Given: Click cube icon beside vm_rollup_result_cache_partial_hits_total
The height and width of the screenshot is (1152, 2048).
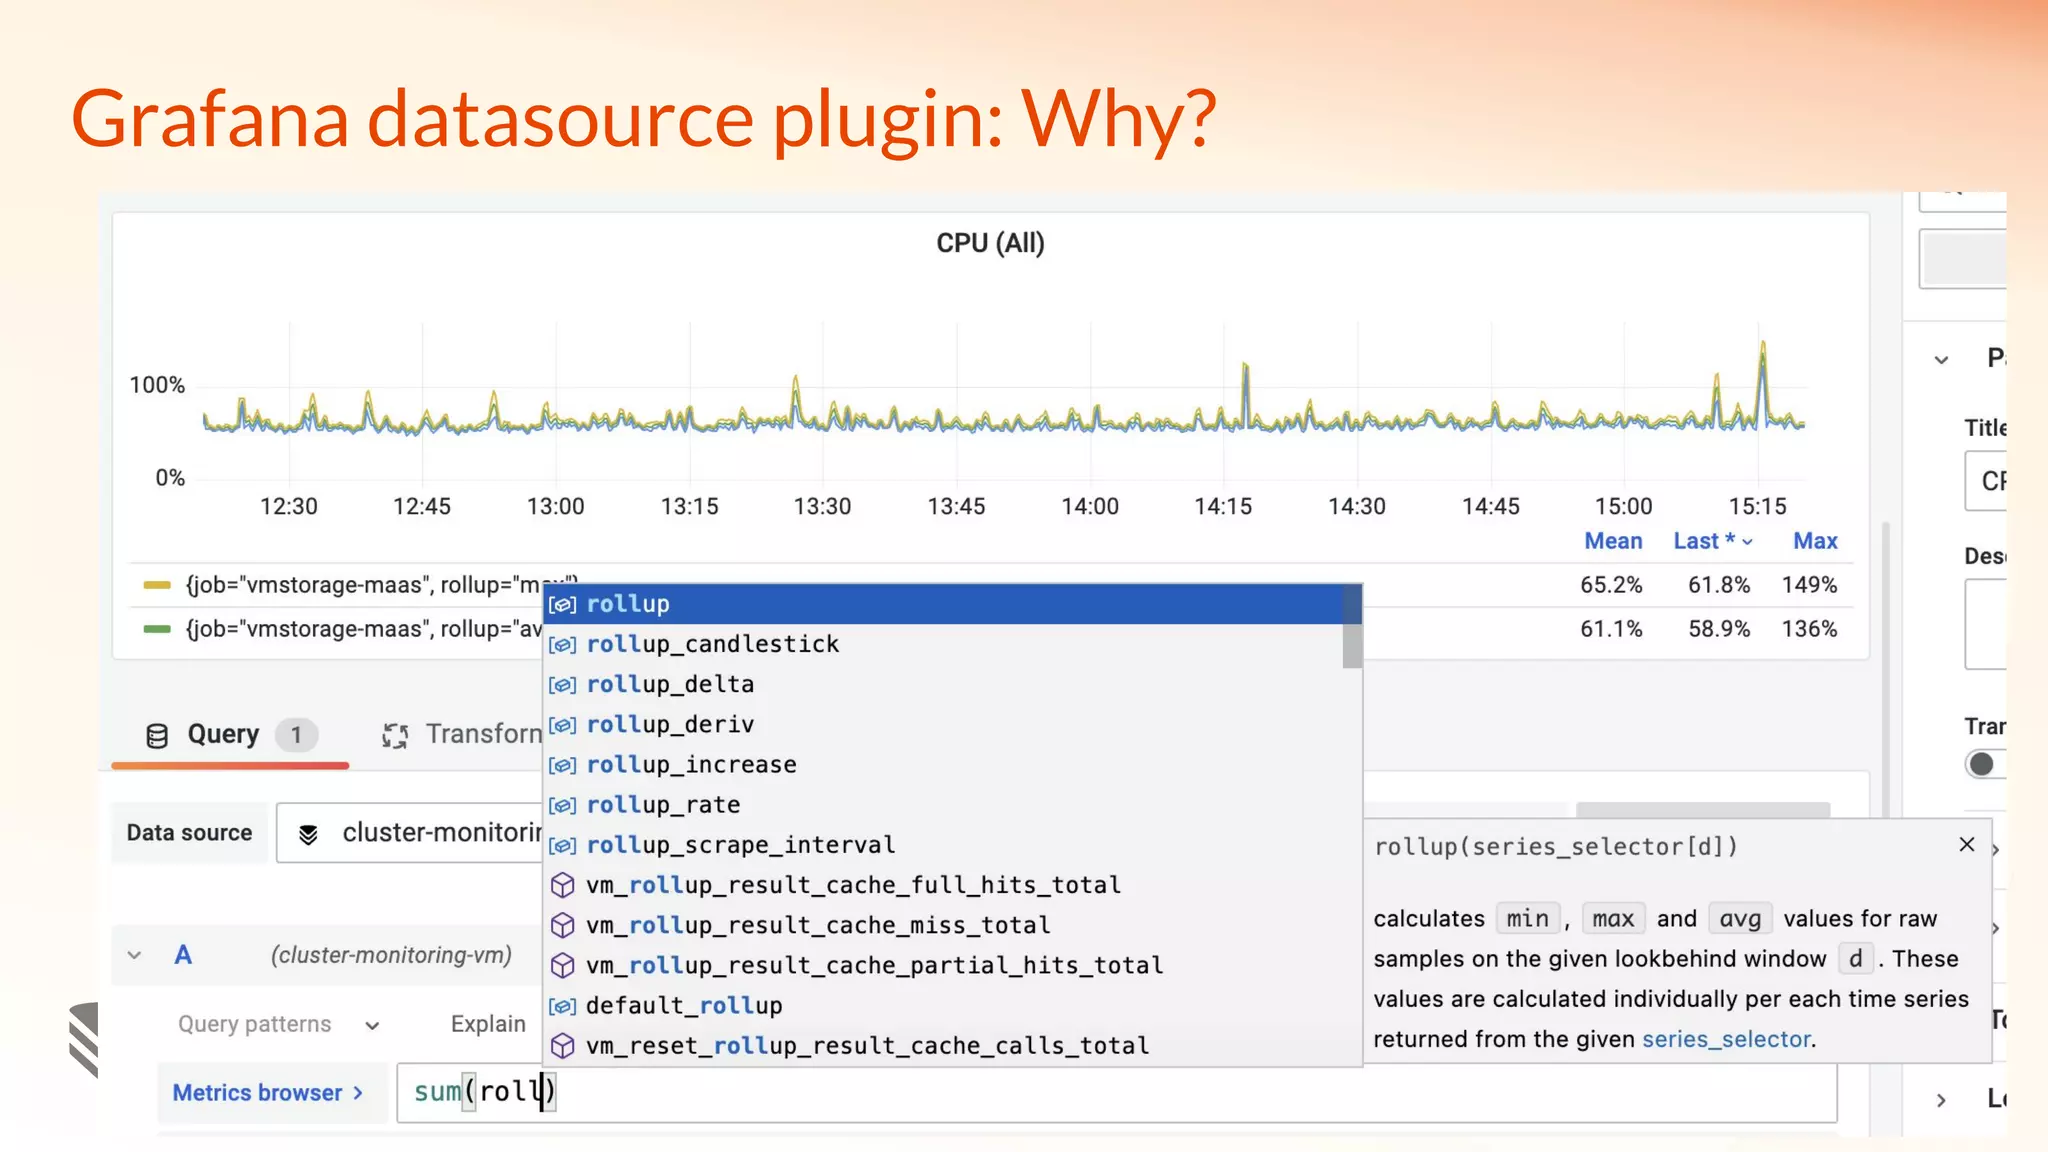Looking at the screenshot, I should [563, 965].
